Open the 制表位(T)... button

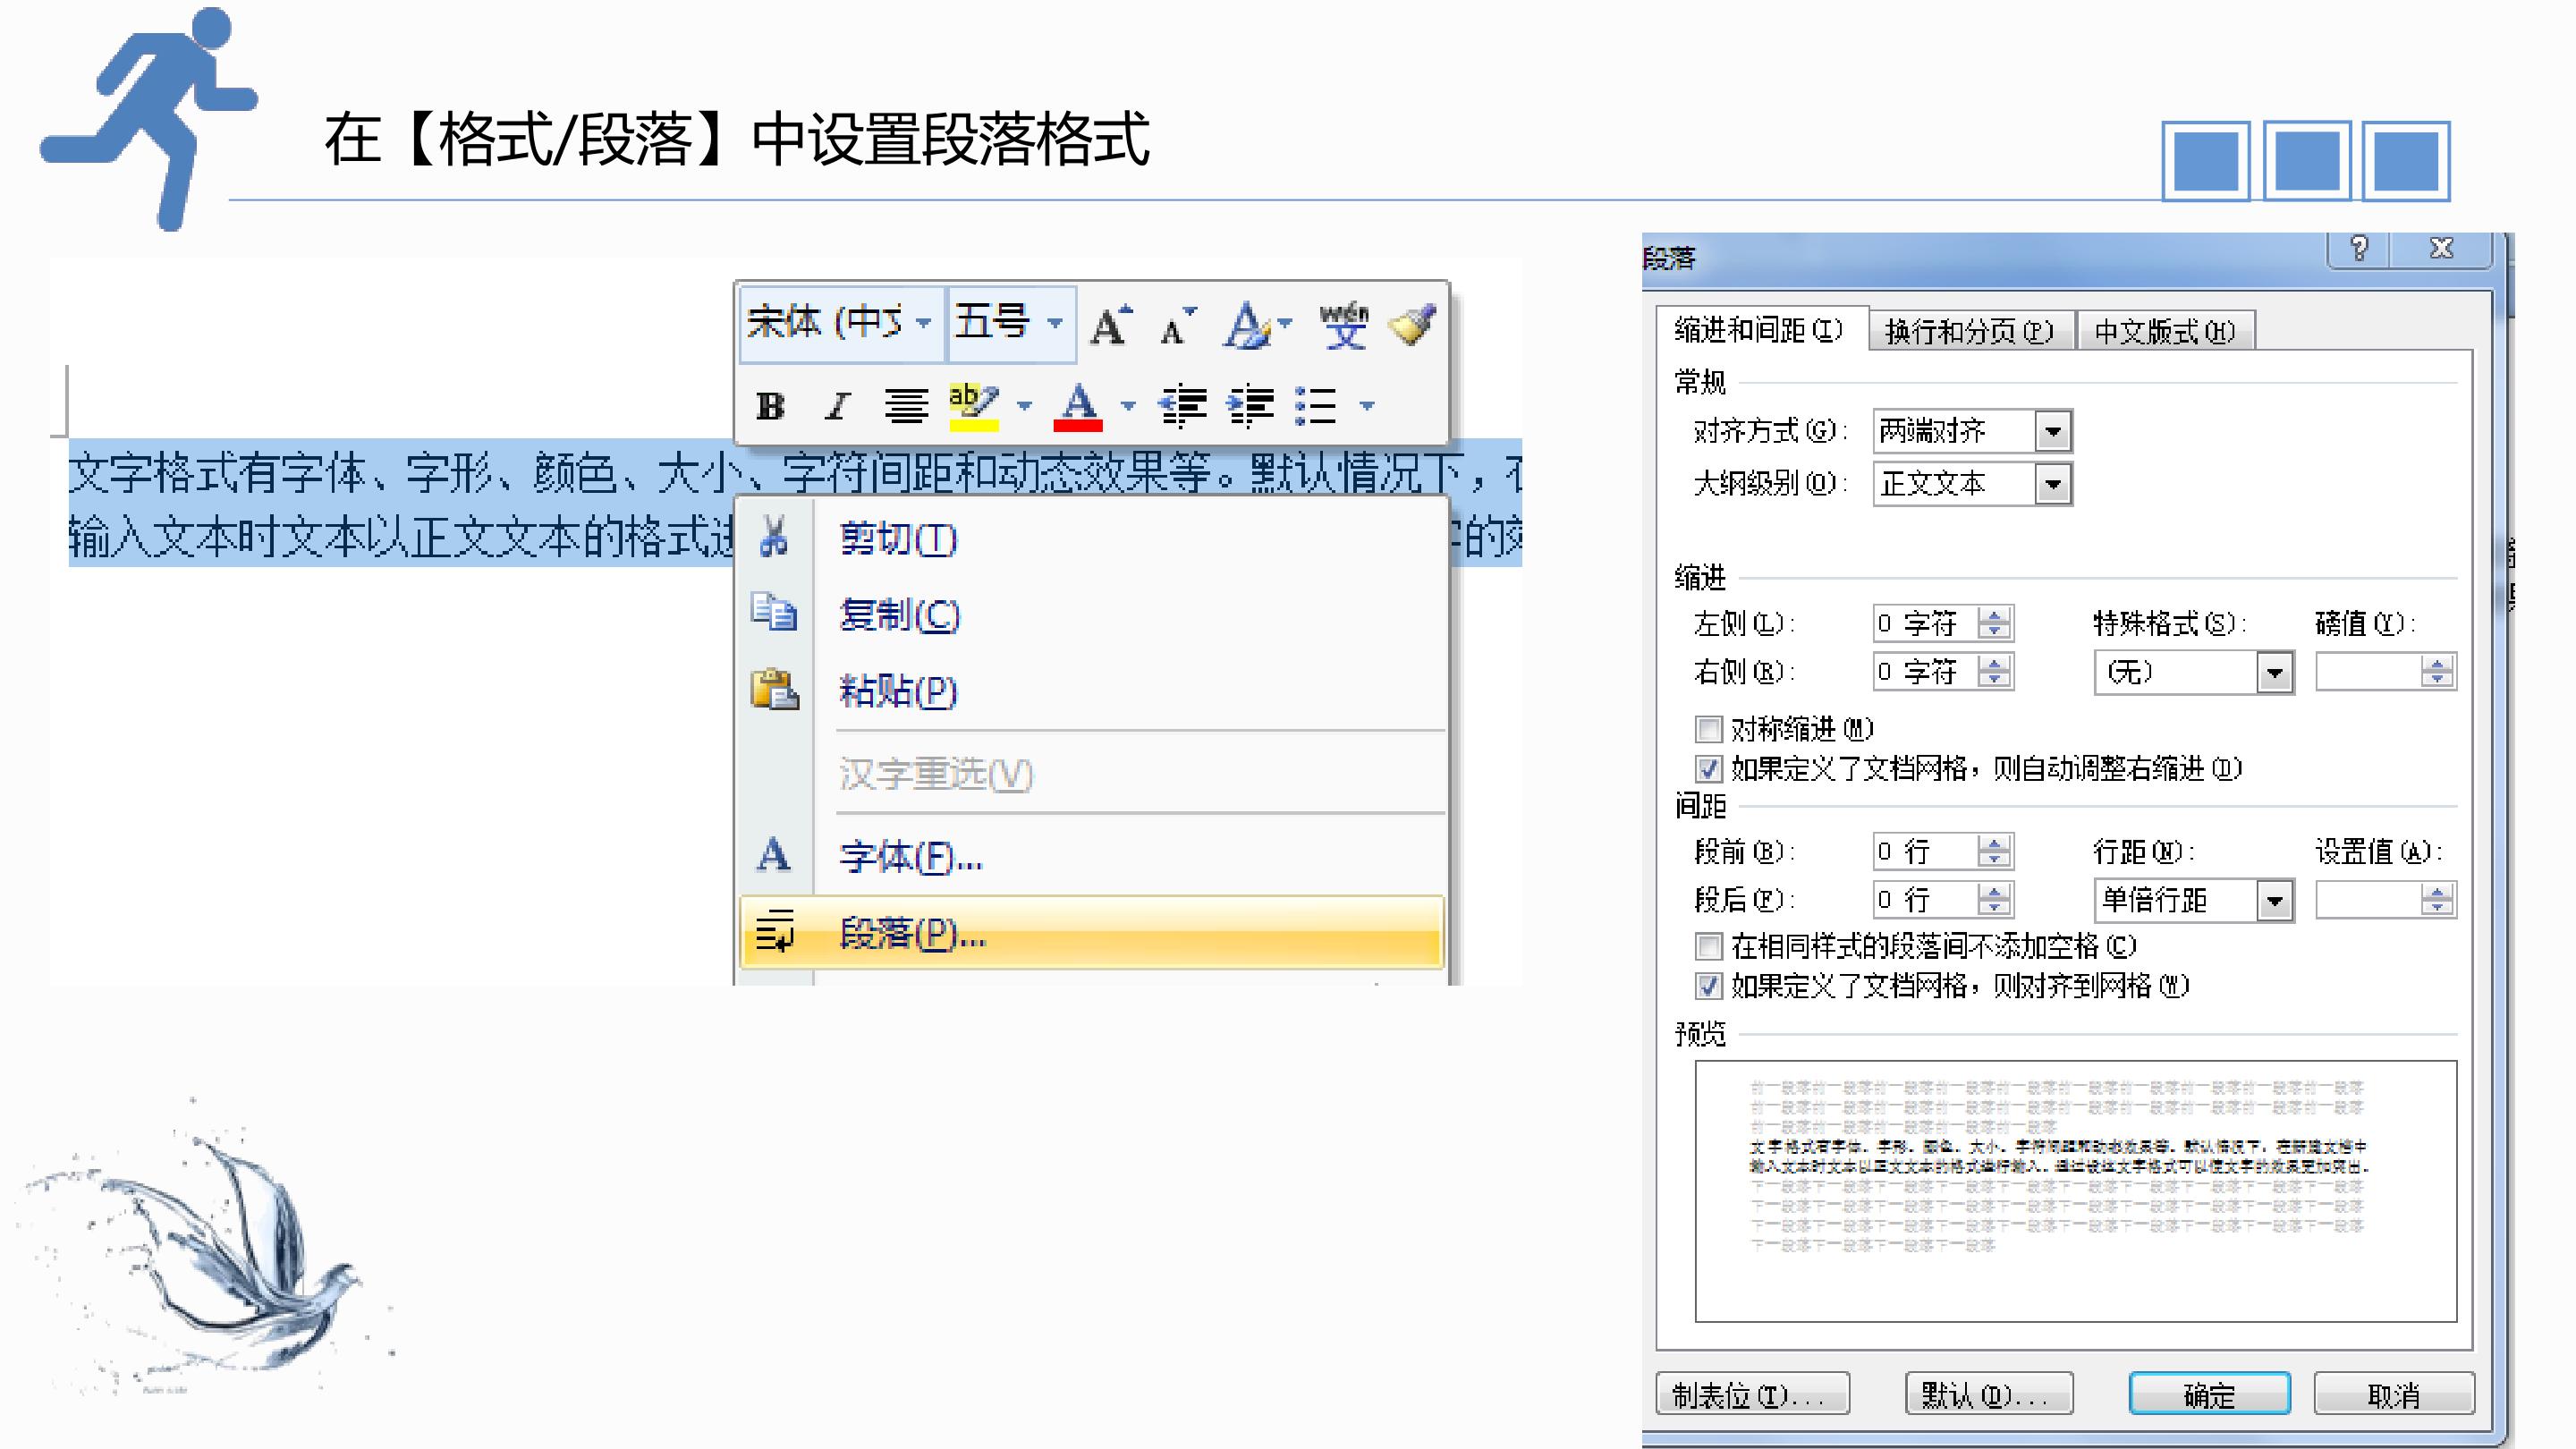(1753, 1394)
